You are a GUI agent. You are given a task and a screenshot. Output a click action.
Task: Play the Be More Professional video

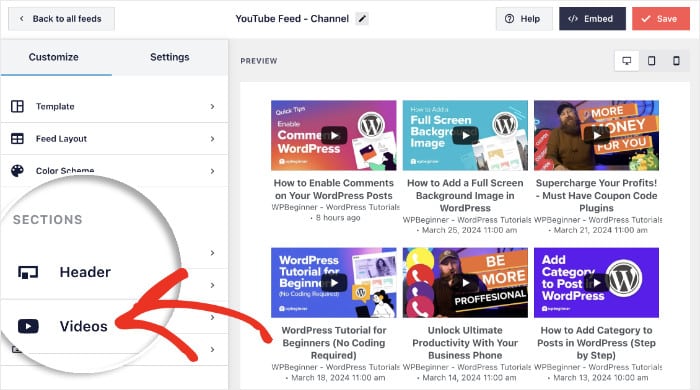tap(465, 283)
